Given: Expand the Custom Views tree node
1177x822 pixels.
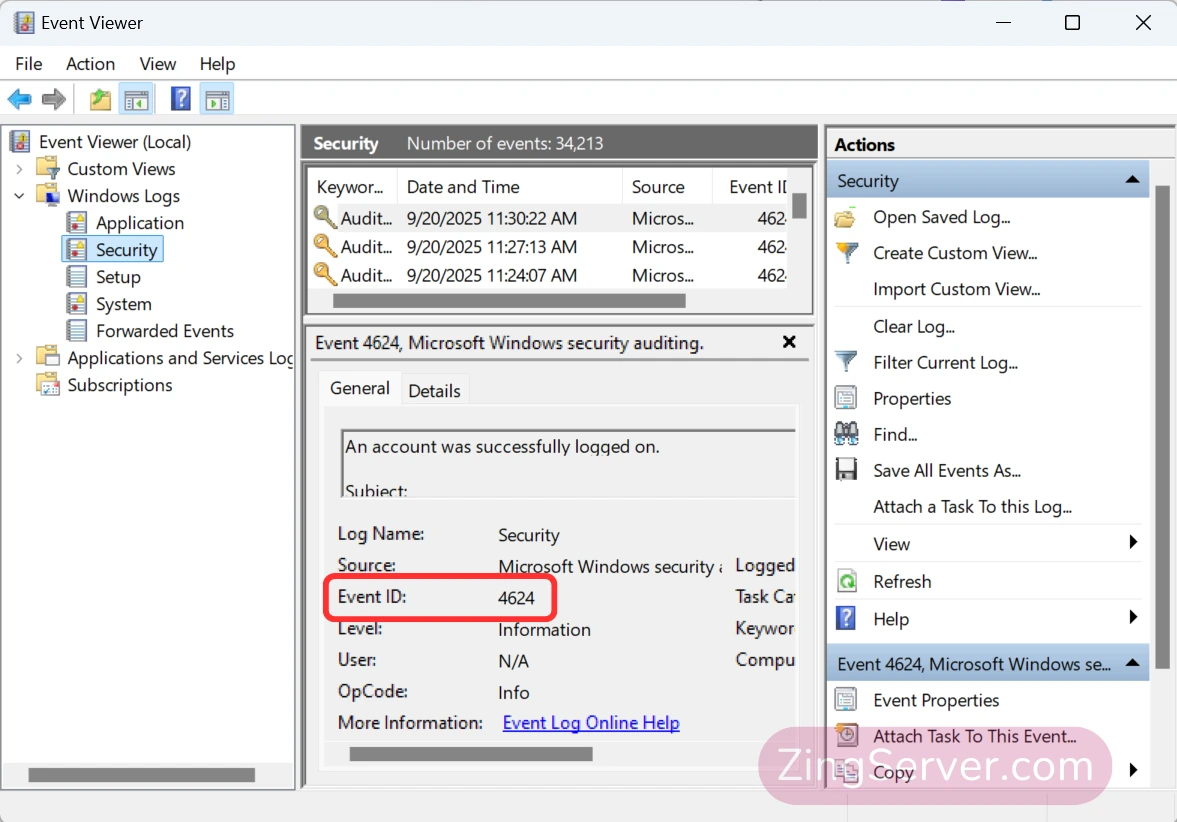Looking at the screenshot, I should pos(19,169).
